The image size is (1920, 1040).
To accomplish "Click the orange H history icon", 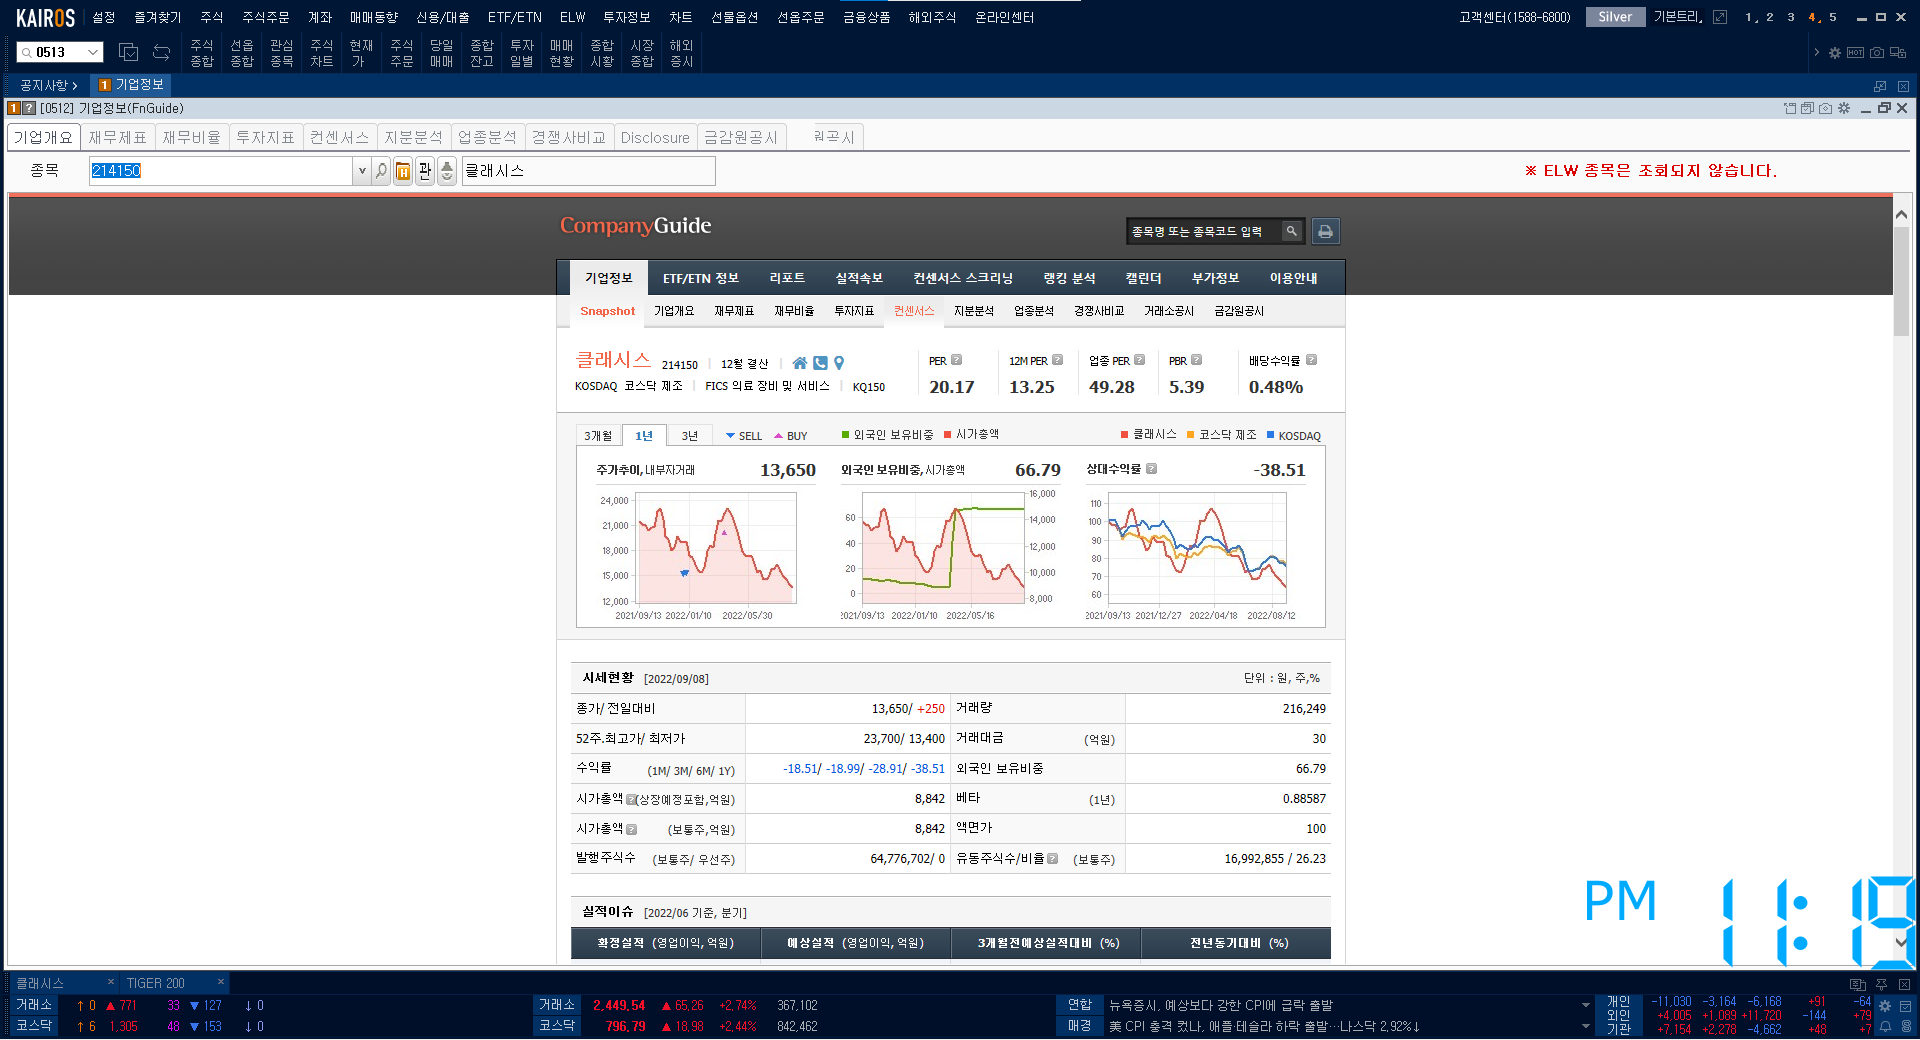I will click(403, 171).
